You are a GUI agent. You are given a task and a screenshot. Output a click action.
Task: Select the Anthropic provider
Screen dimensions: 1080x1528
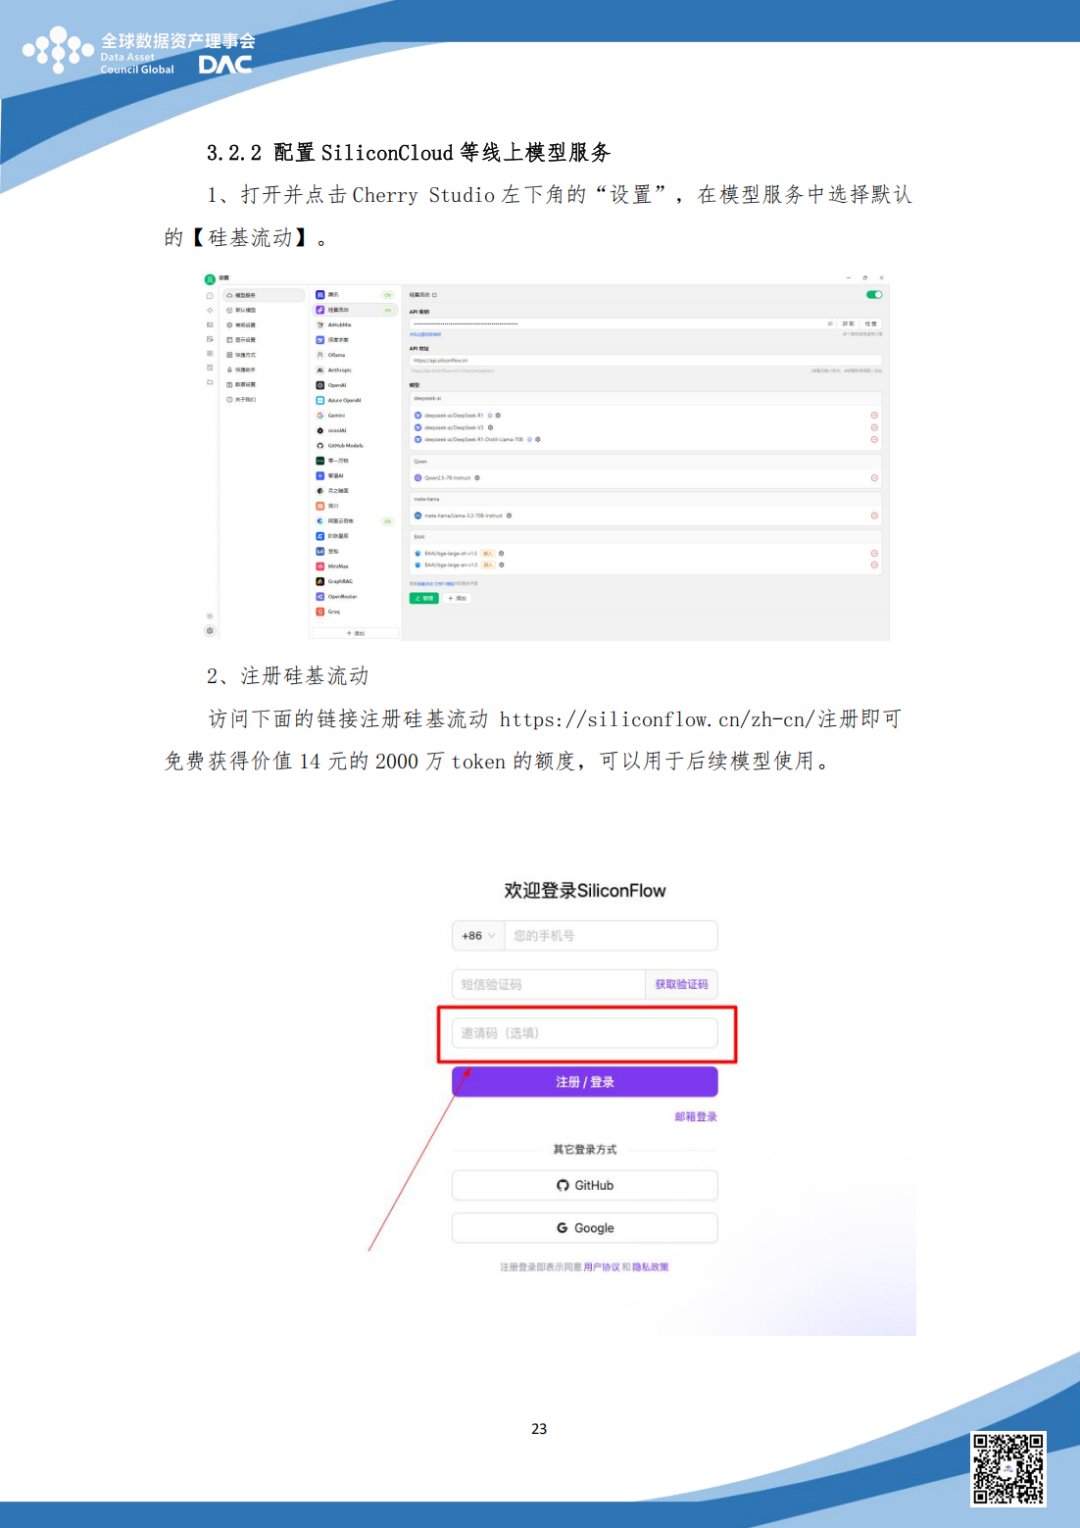[x=355, y=370]
